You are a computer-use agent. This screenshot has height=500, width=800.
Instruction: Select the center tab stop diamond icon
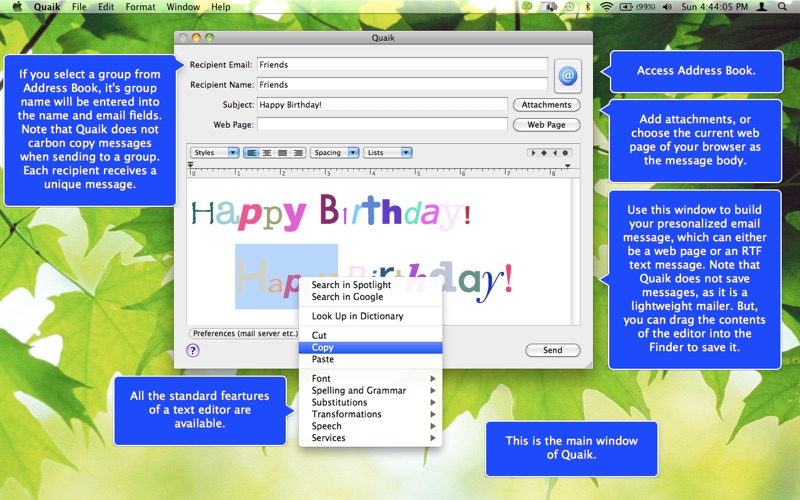(x=544, y=153)
